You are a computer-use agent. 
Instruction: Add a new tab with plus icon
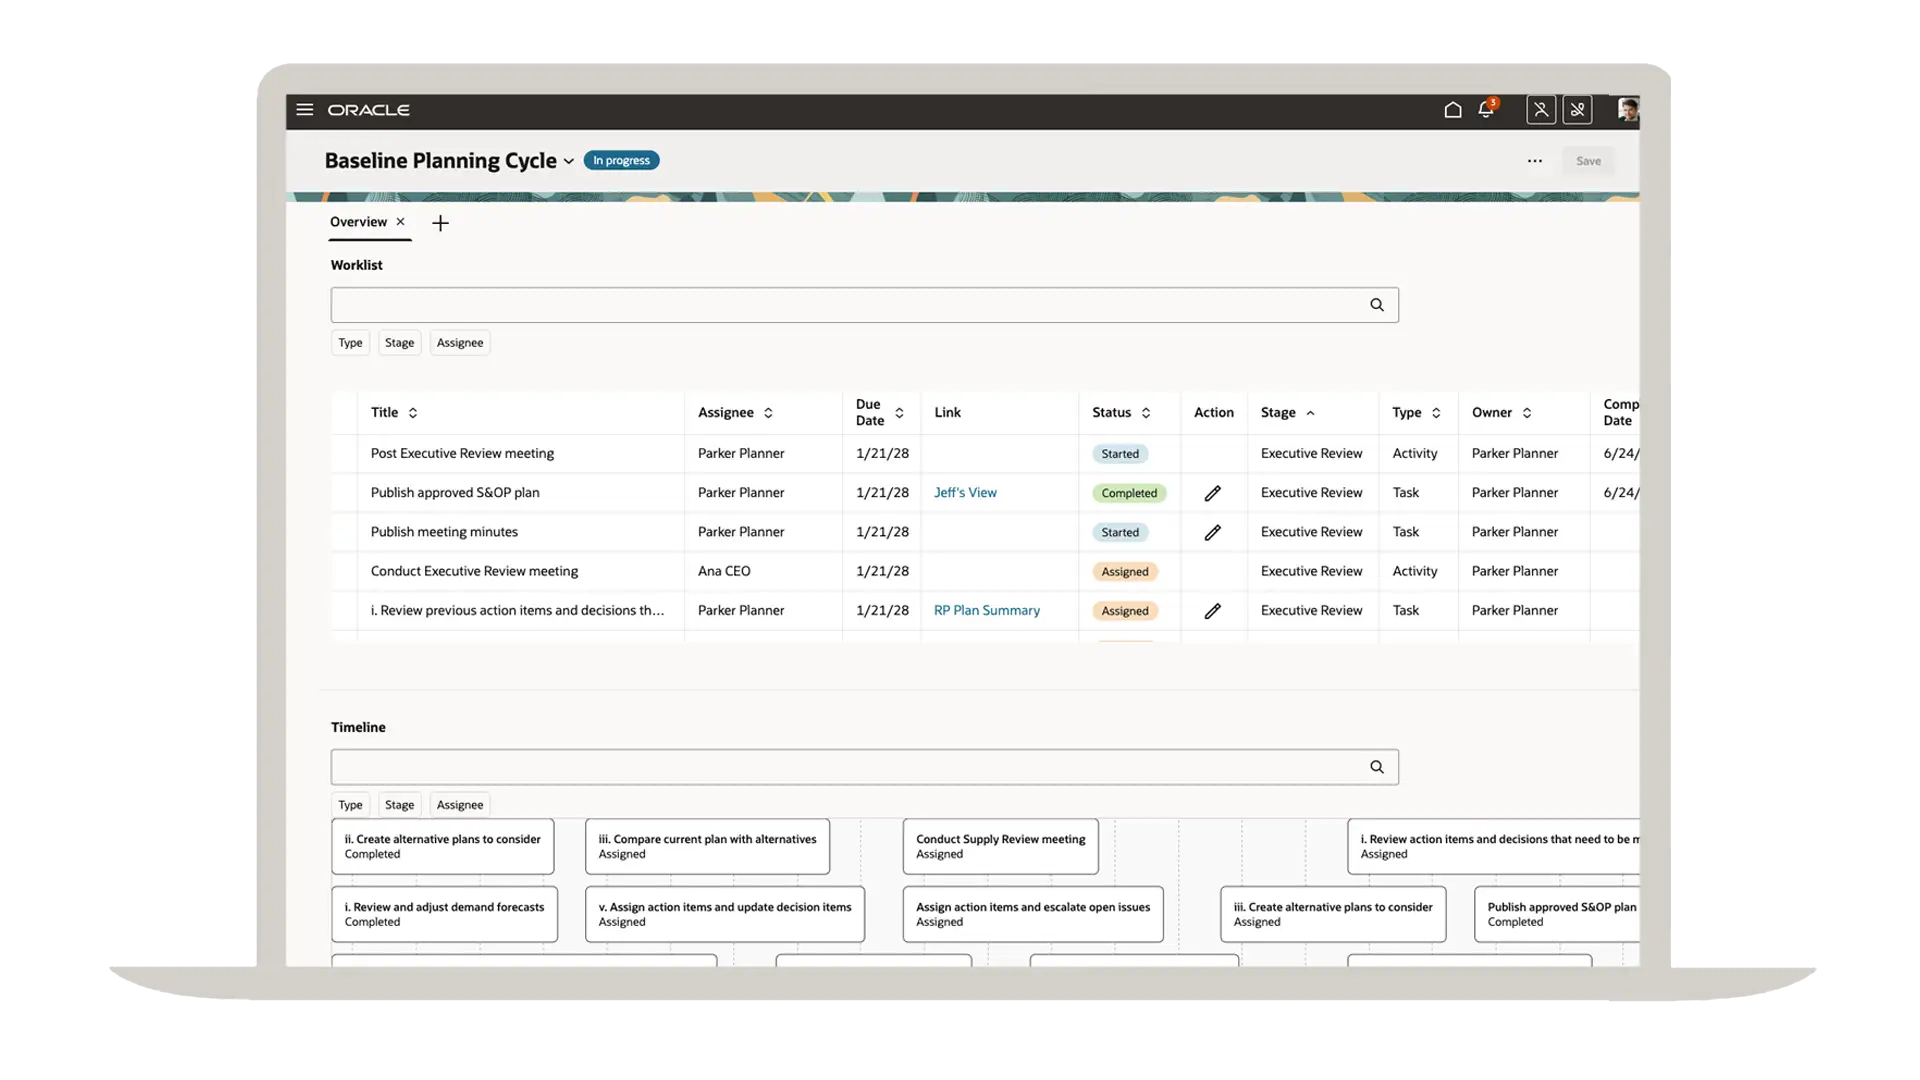pos(440,223)
